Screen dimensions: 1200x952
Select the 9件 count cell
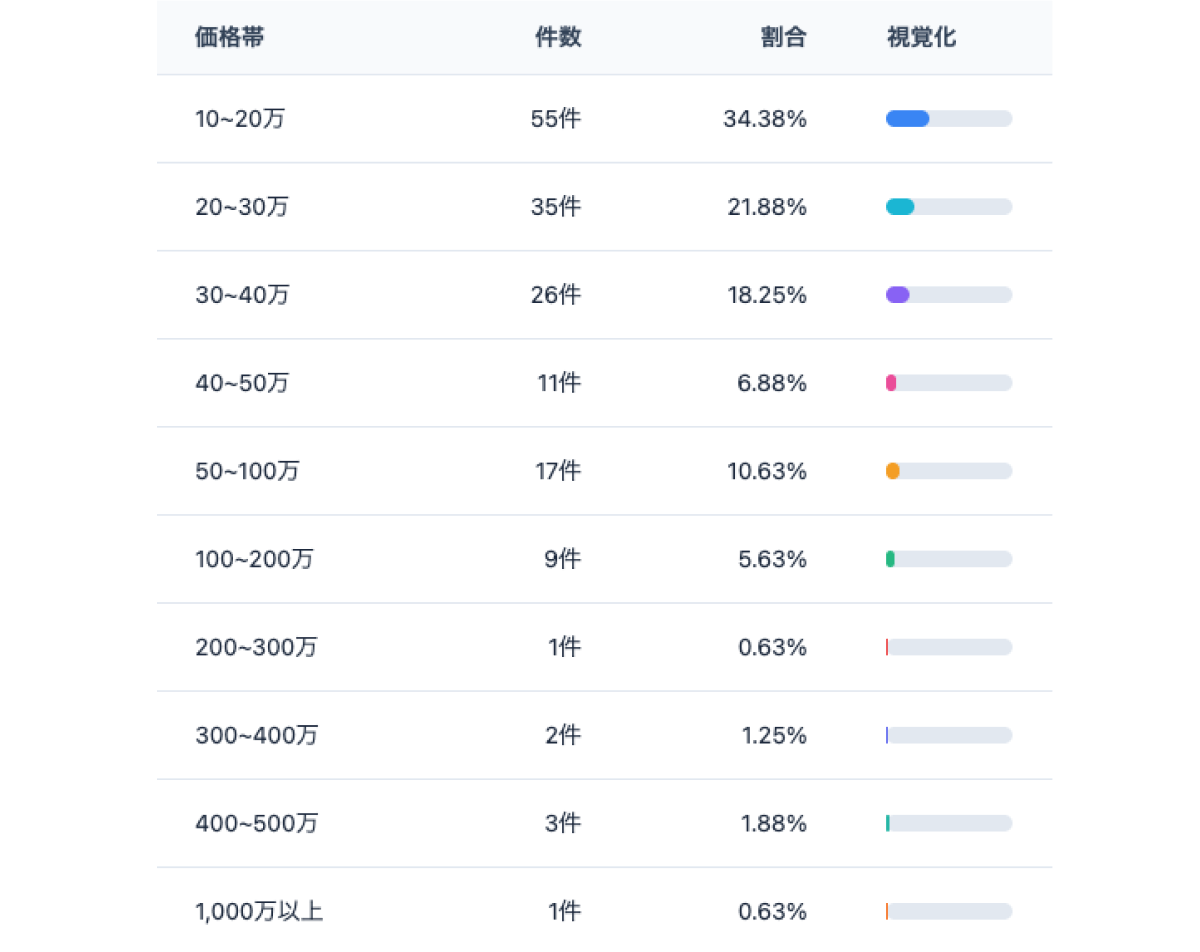562,559
